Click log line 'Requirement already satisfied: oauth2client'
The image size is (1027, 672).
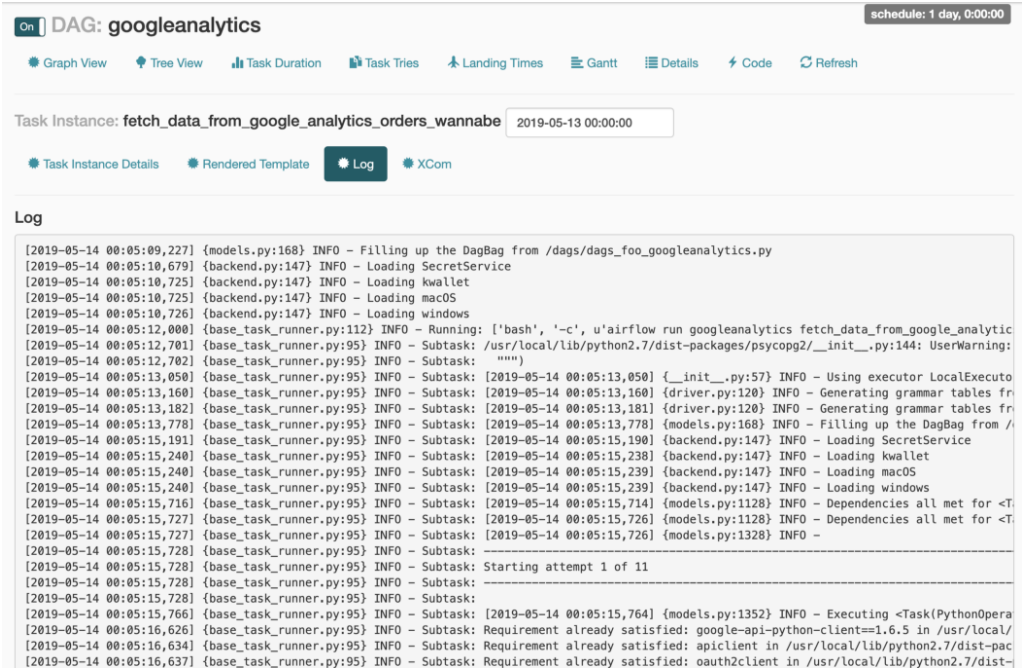[519, 662]
